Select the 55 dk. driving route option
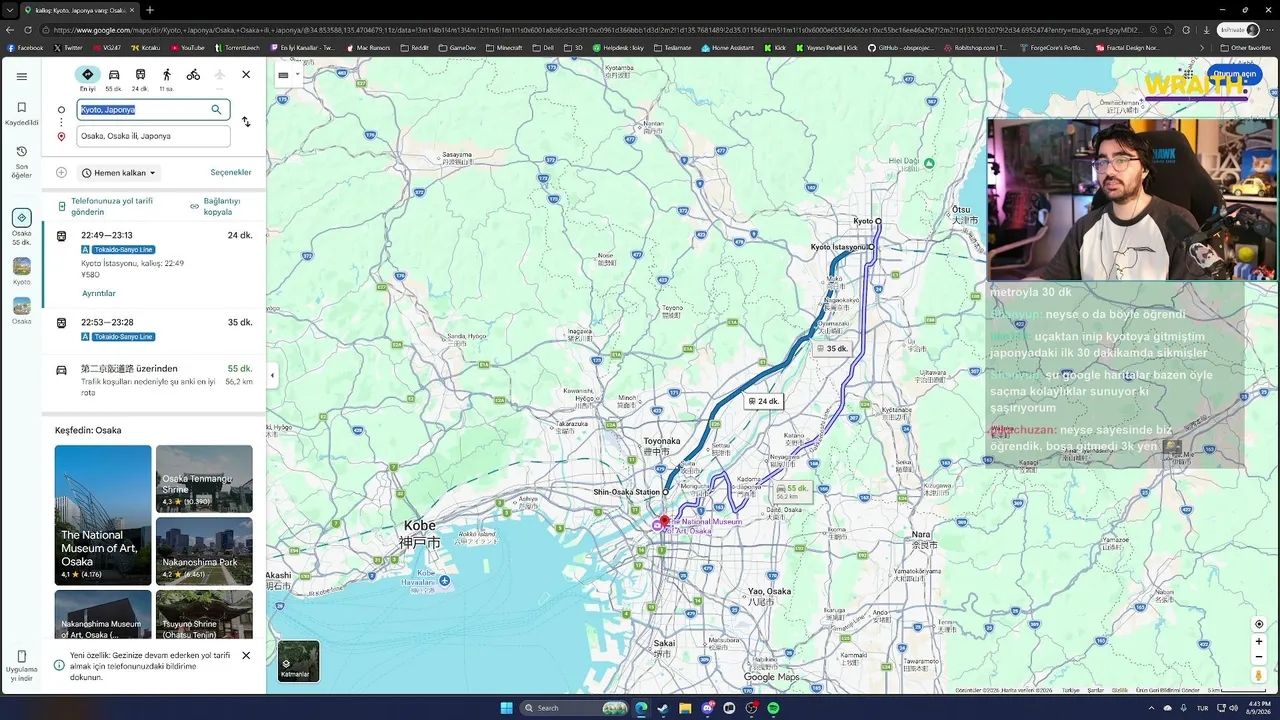The height and width of the screenshot is (720, 1280). point(154,380)
